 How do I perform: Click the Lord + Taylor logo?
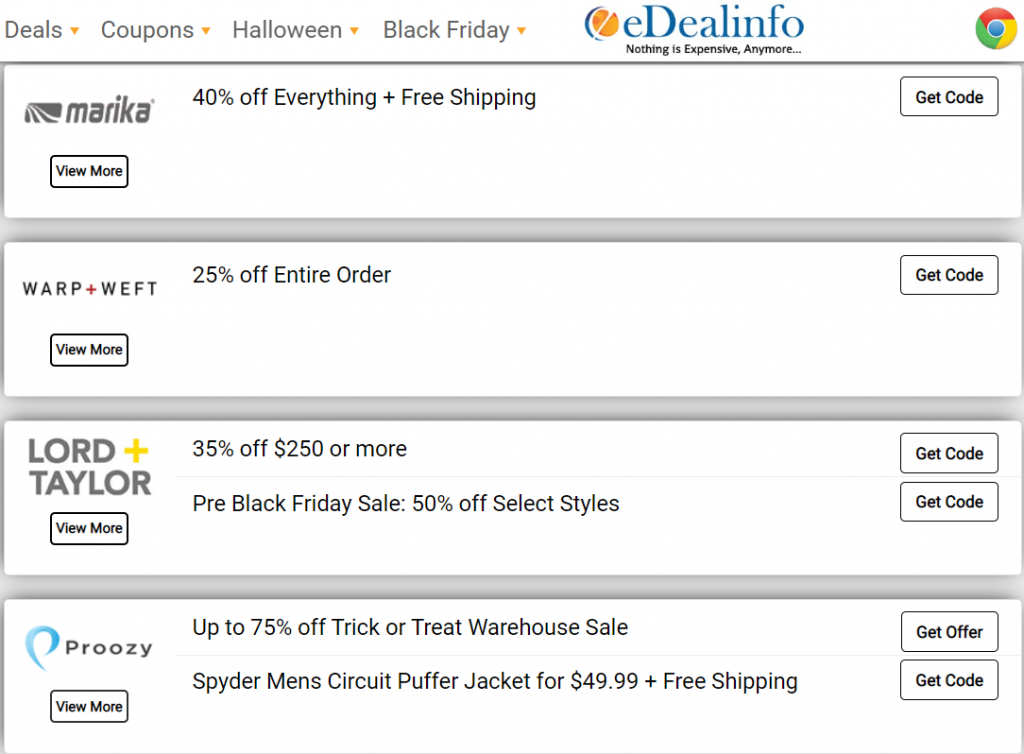89,467
